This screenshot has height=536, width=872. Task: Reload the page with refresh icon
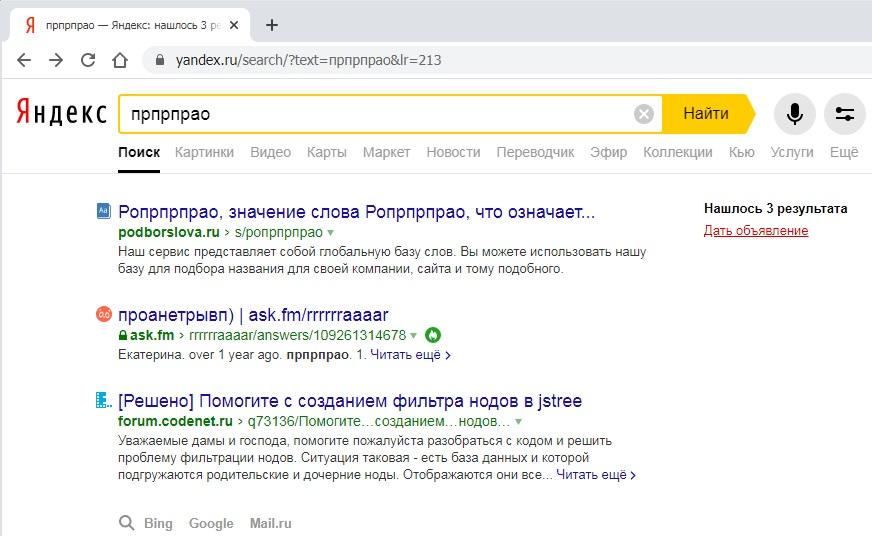(x=88, y=60)
